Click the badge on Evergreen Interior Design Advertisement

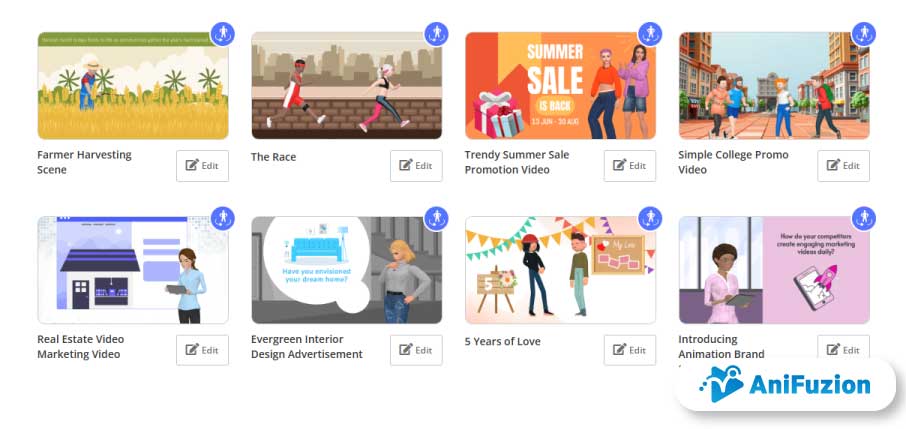pyautogui.click(x=436, y=219)
